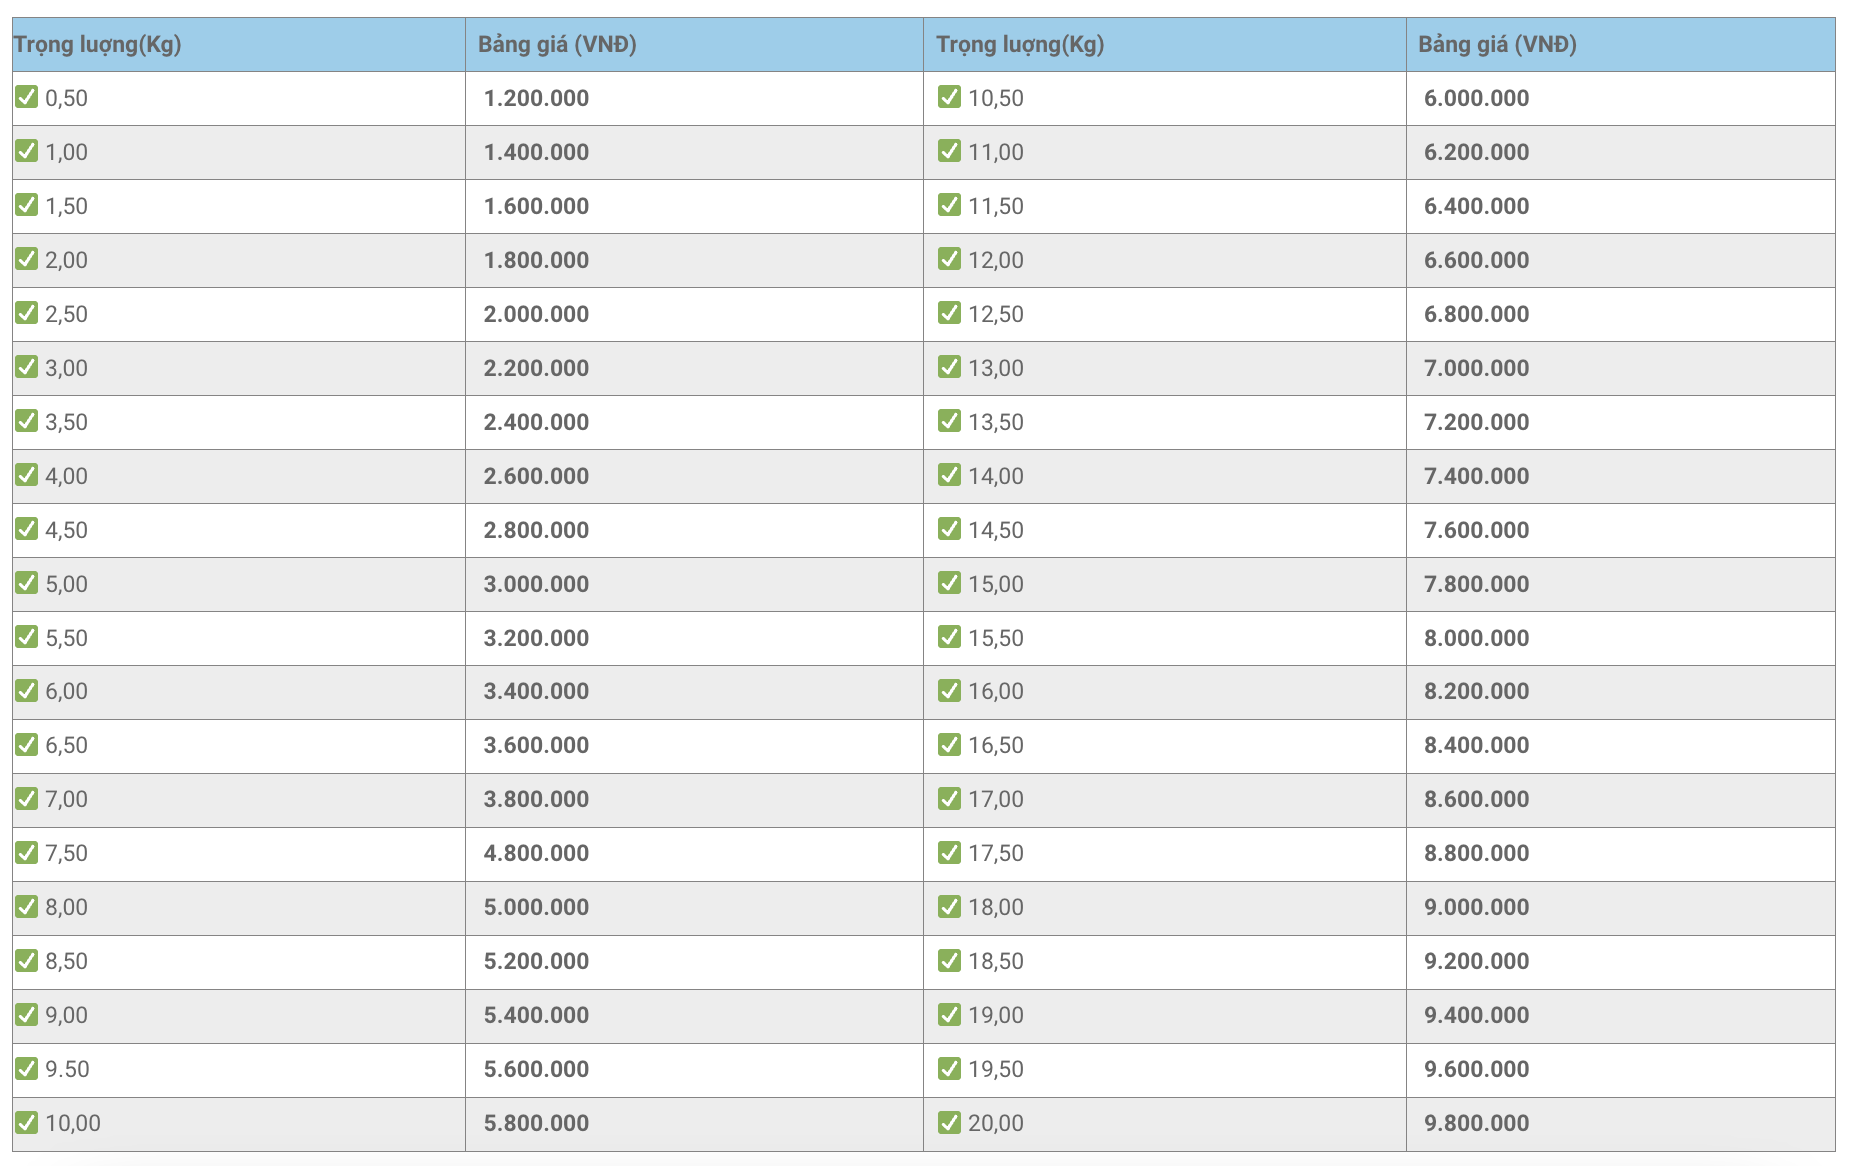Click the checkmark icon next to 2,50
The height and width of the screenshot is (1166, 1850).
[27, 313]
